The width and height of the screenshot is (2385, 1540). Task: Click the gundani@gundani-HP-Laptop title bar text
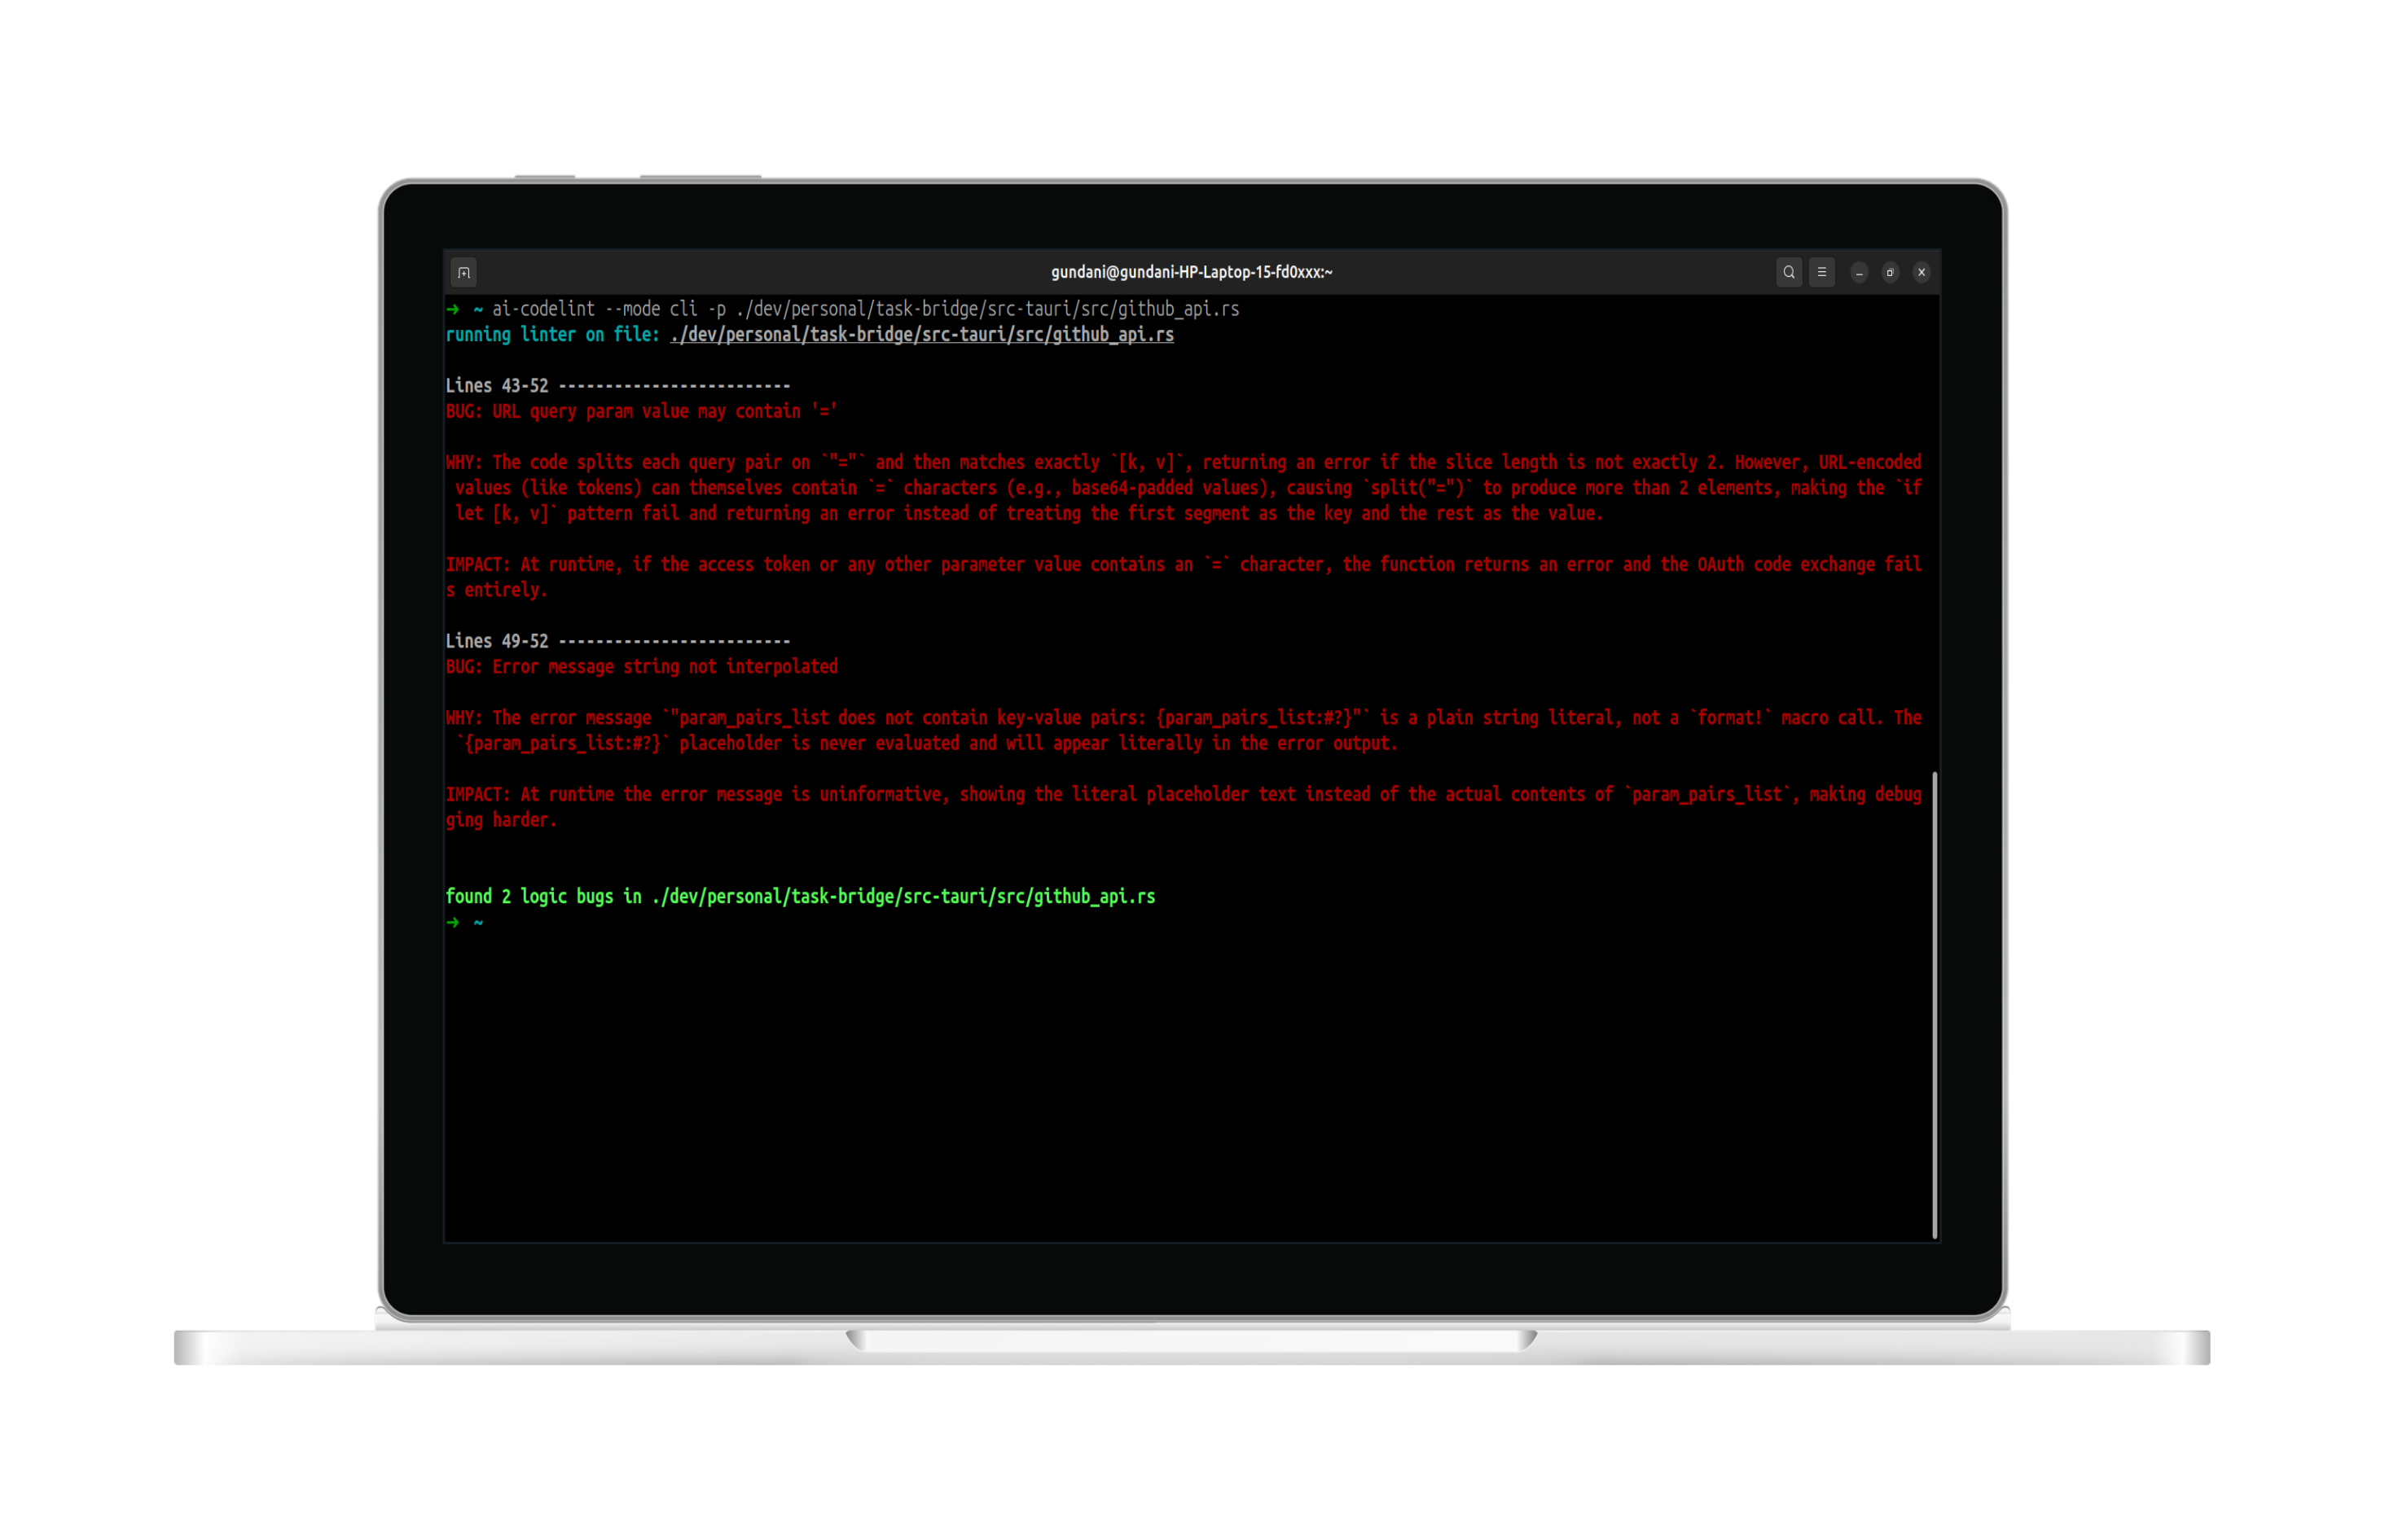point(1191,272)
